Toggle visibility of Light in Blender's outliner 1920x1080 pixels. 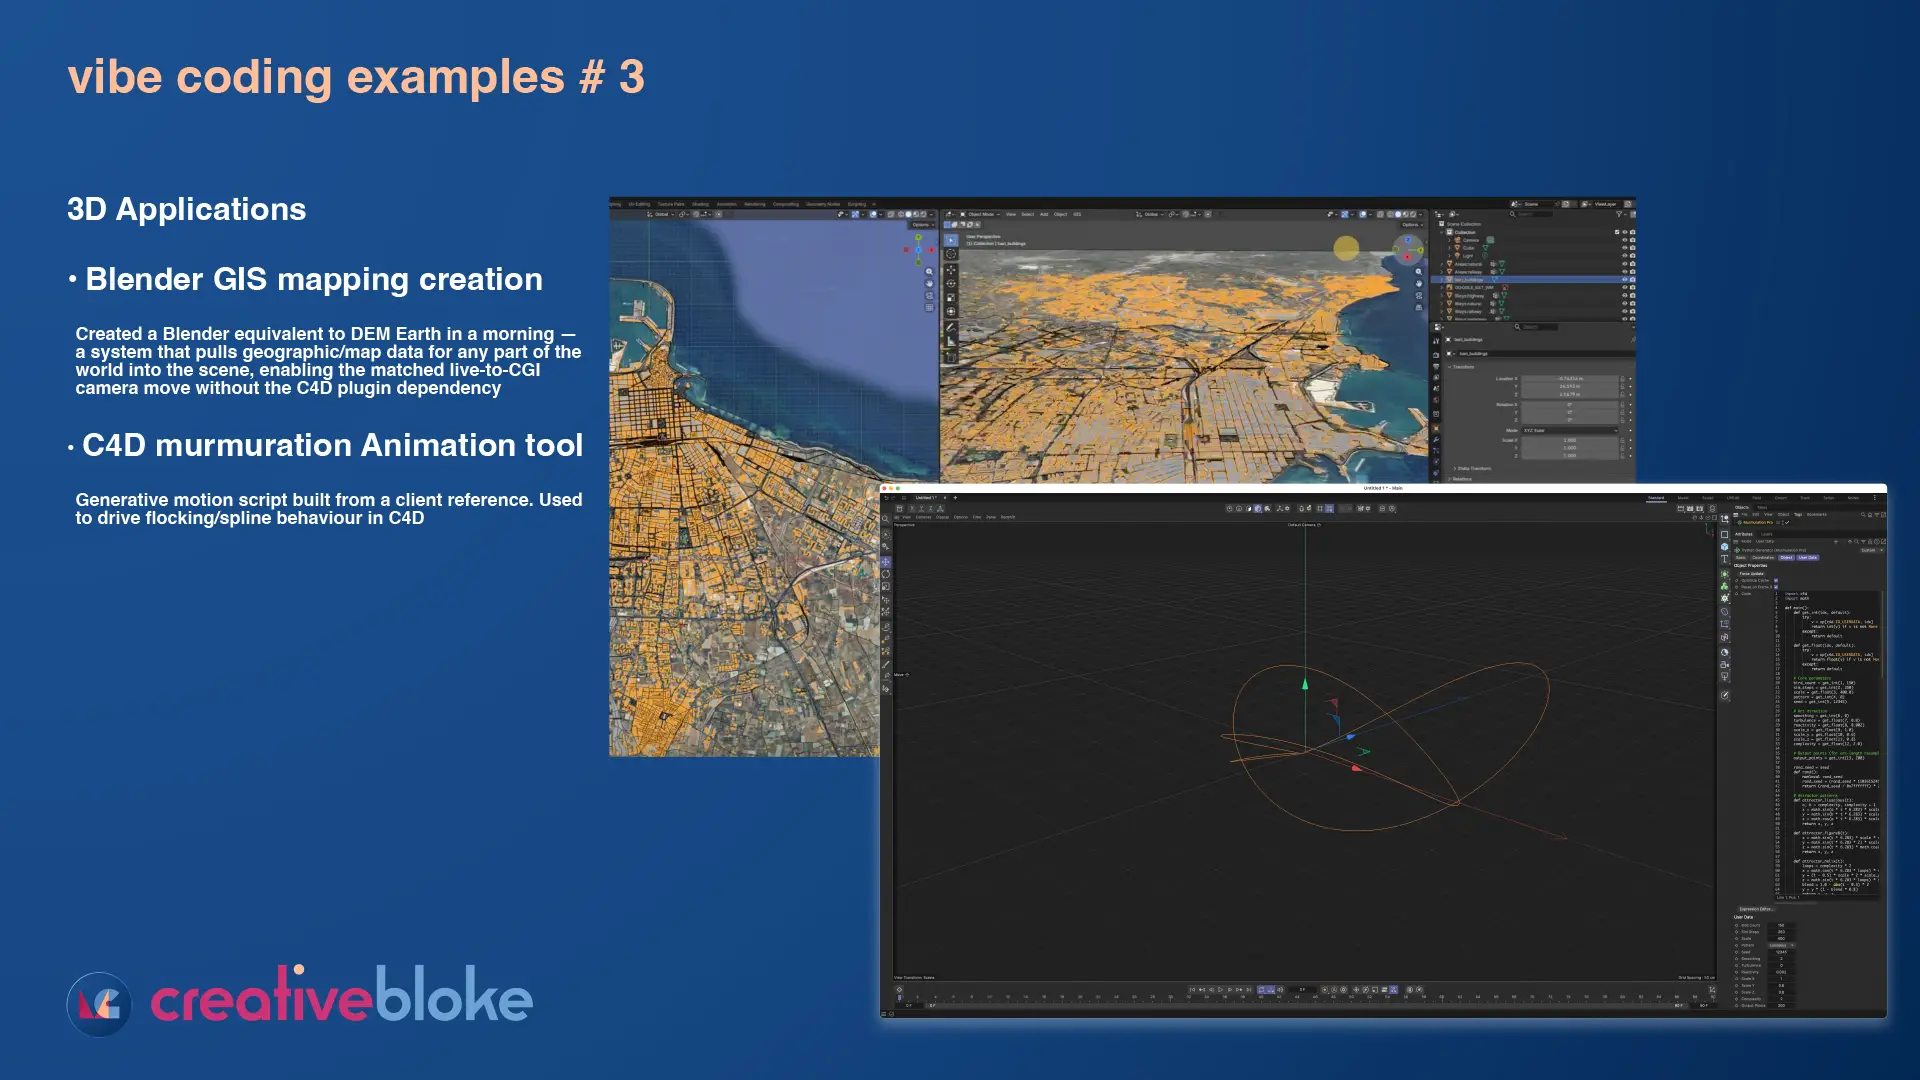(x=1624, y=256)
